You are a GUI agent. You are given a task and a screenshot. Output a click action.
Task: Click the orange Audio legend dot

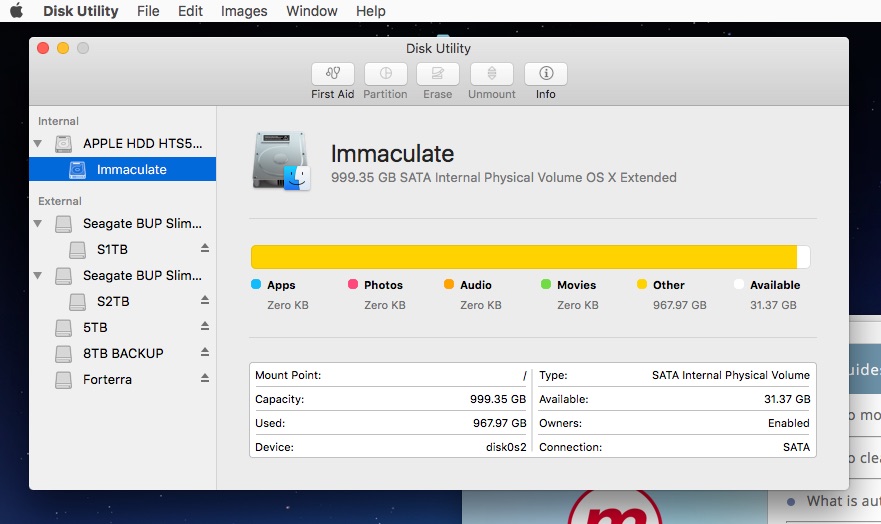449,284
